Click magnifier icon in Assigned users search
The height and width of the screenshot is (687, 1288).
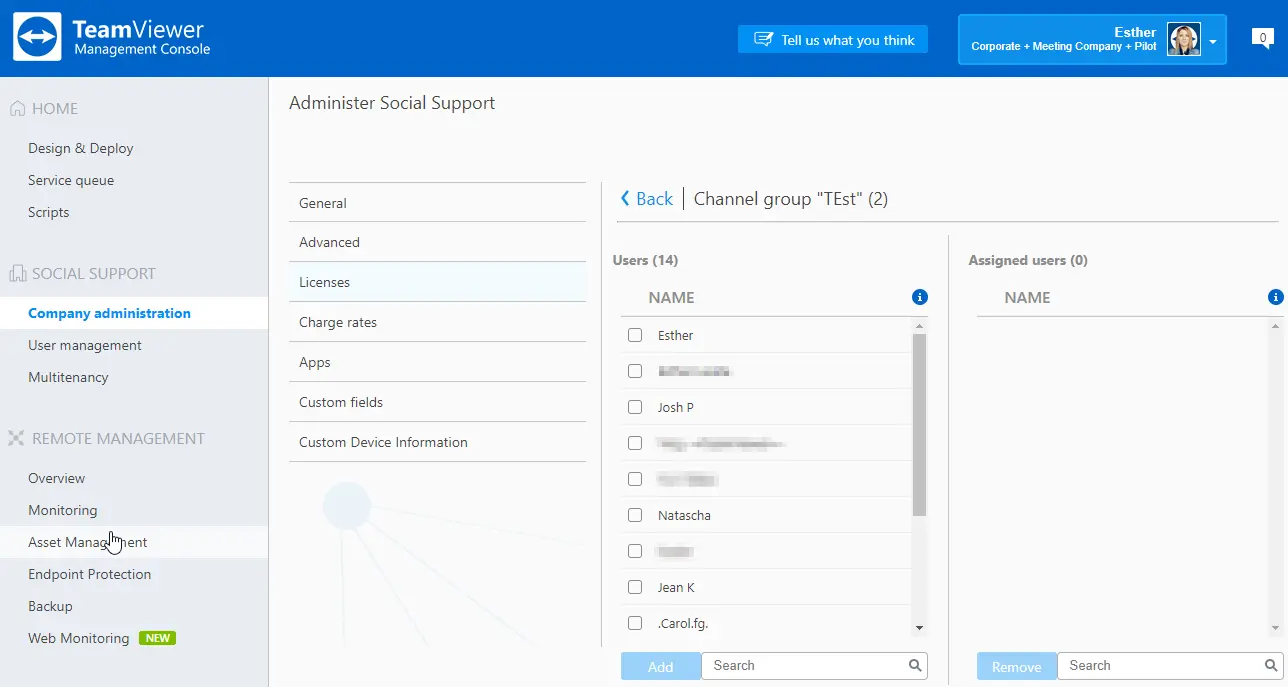[1271, 665]
